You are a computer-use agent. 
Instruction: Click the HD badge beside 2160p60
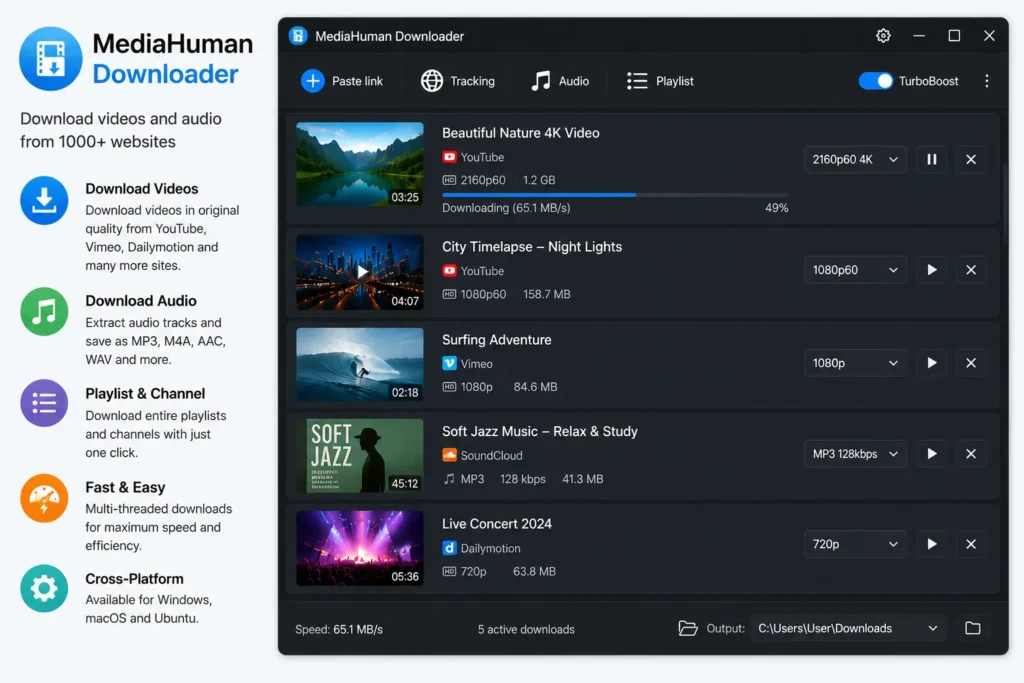tap(449, 180)
